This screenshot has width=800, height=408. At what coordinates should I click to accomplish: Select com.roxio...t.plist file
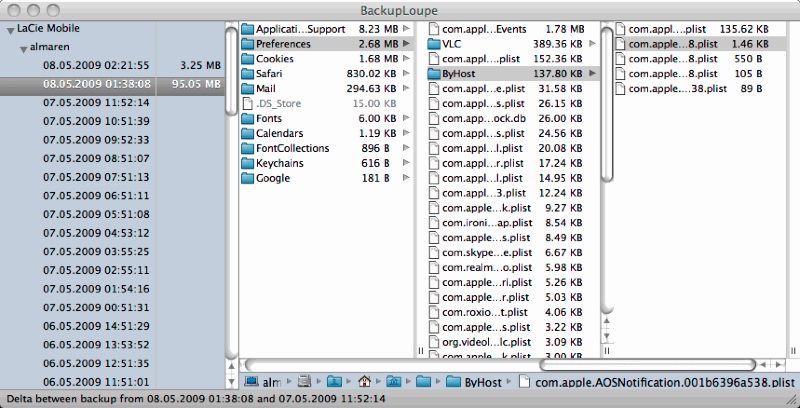[x=484, y=312]
